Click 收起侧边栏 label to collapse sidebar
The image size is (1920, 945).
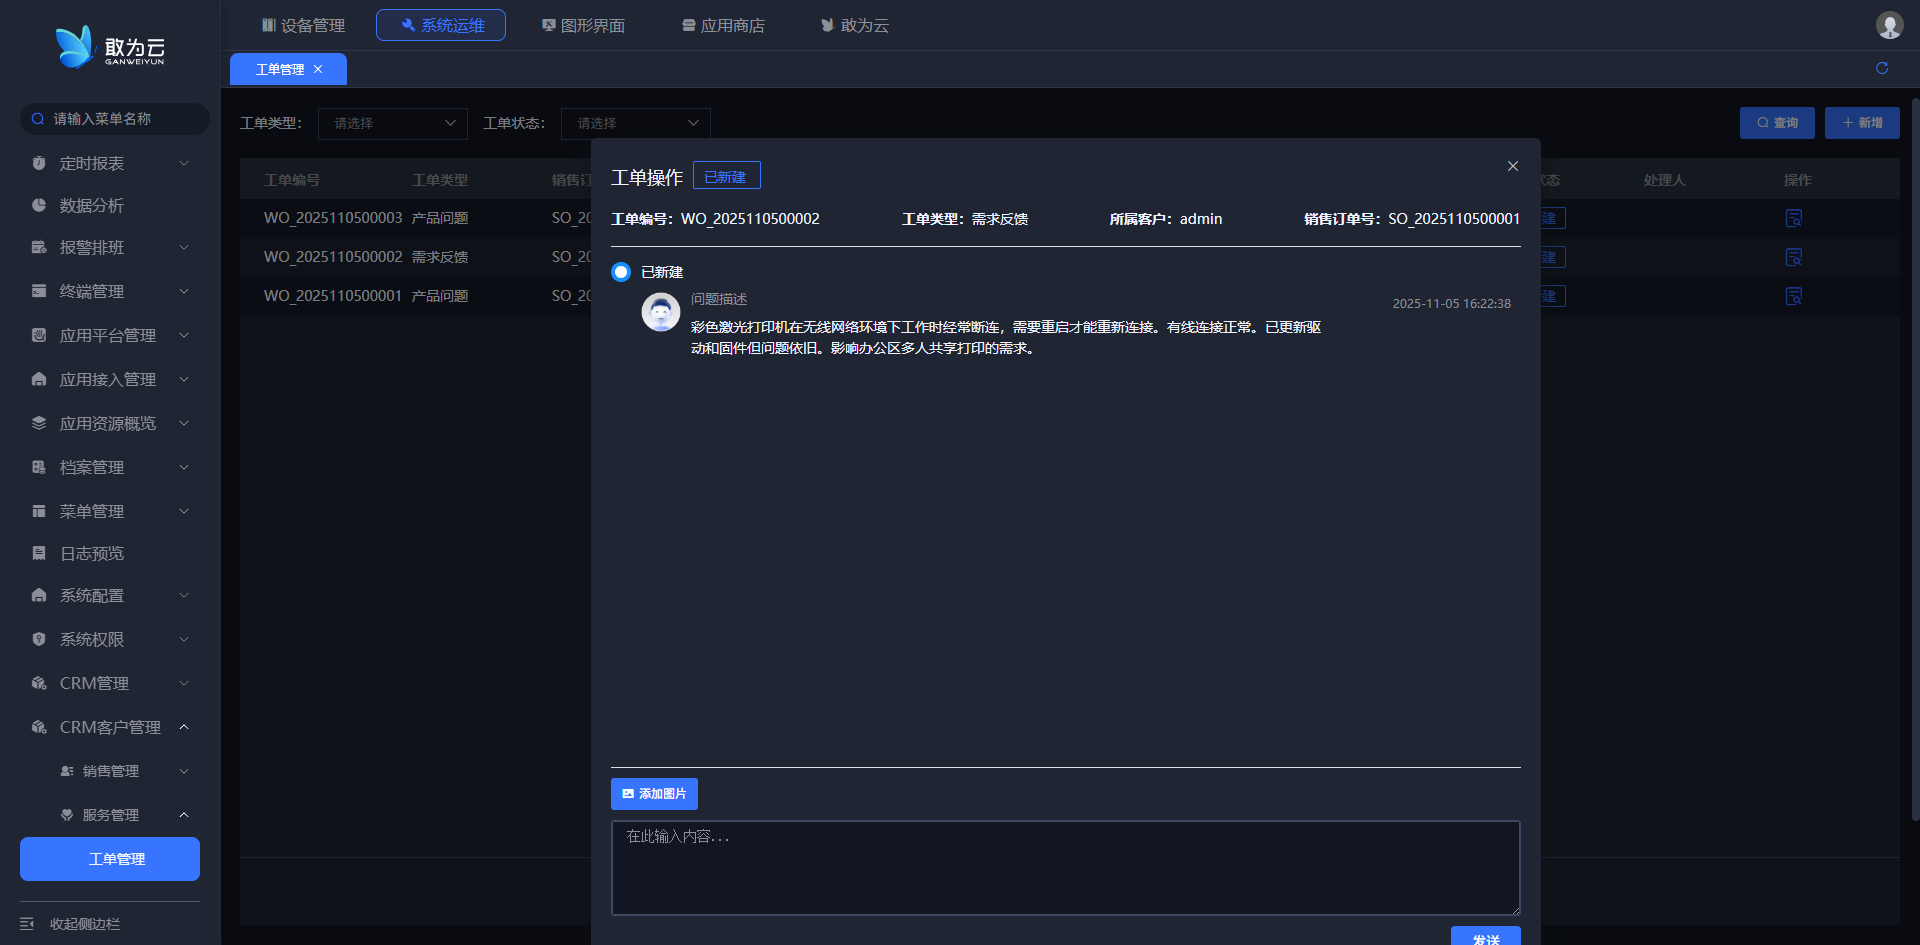(85, 924)
